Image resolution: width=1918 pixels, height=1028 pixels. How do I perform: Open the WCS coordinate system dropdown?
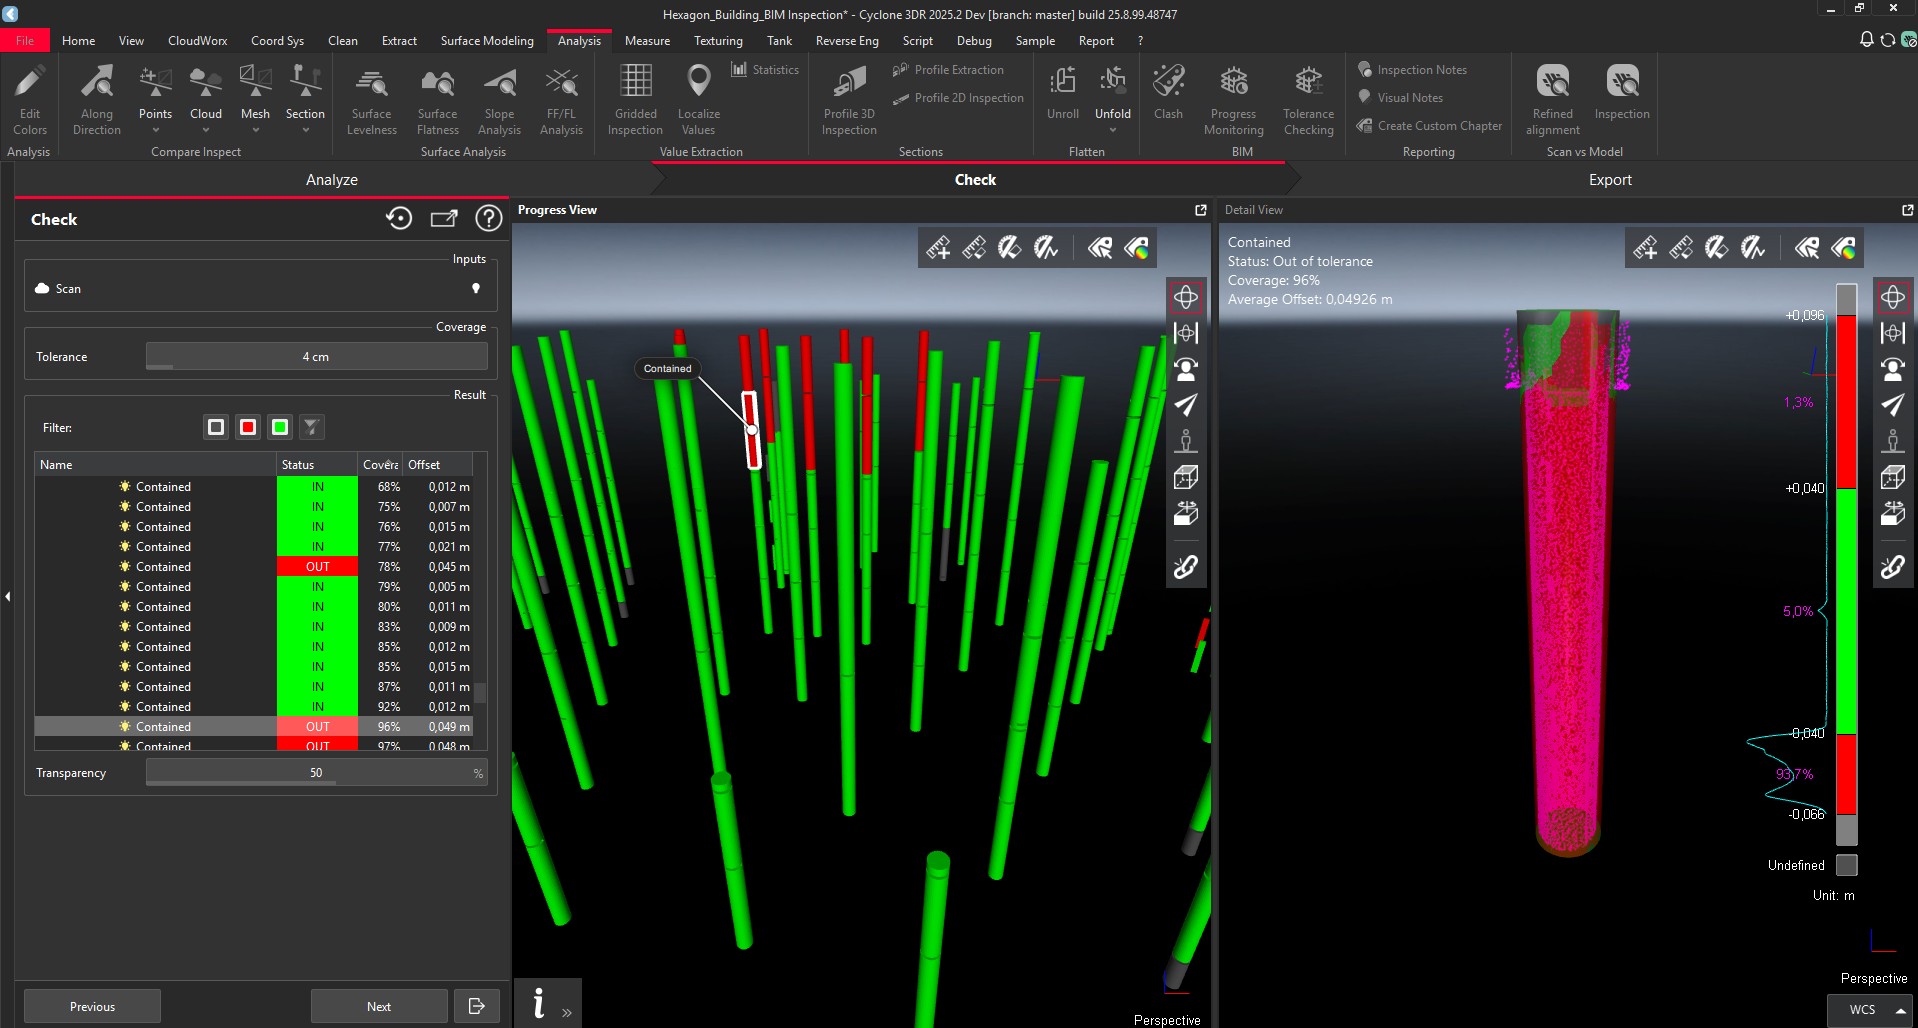(x=1868, y=1009)
